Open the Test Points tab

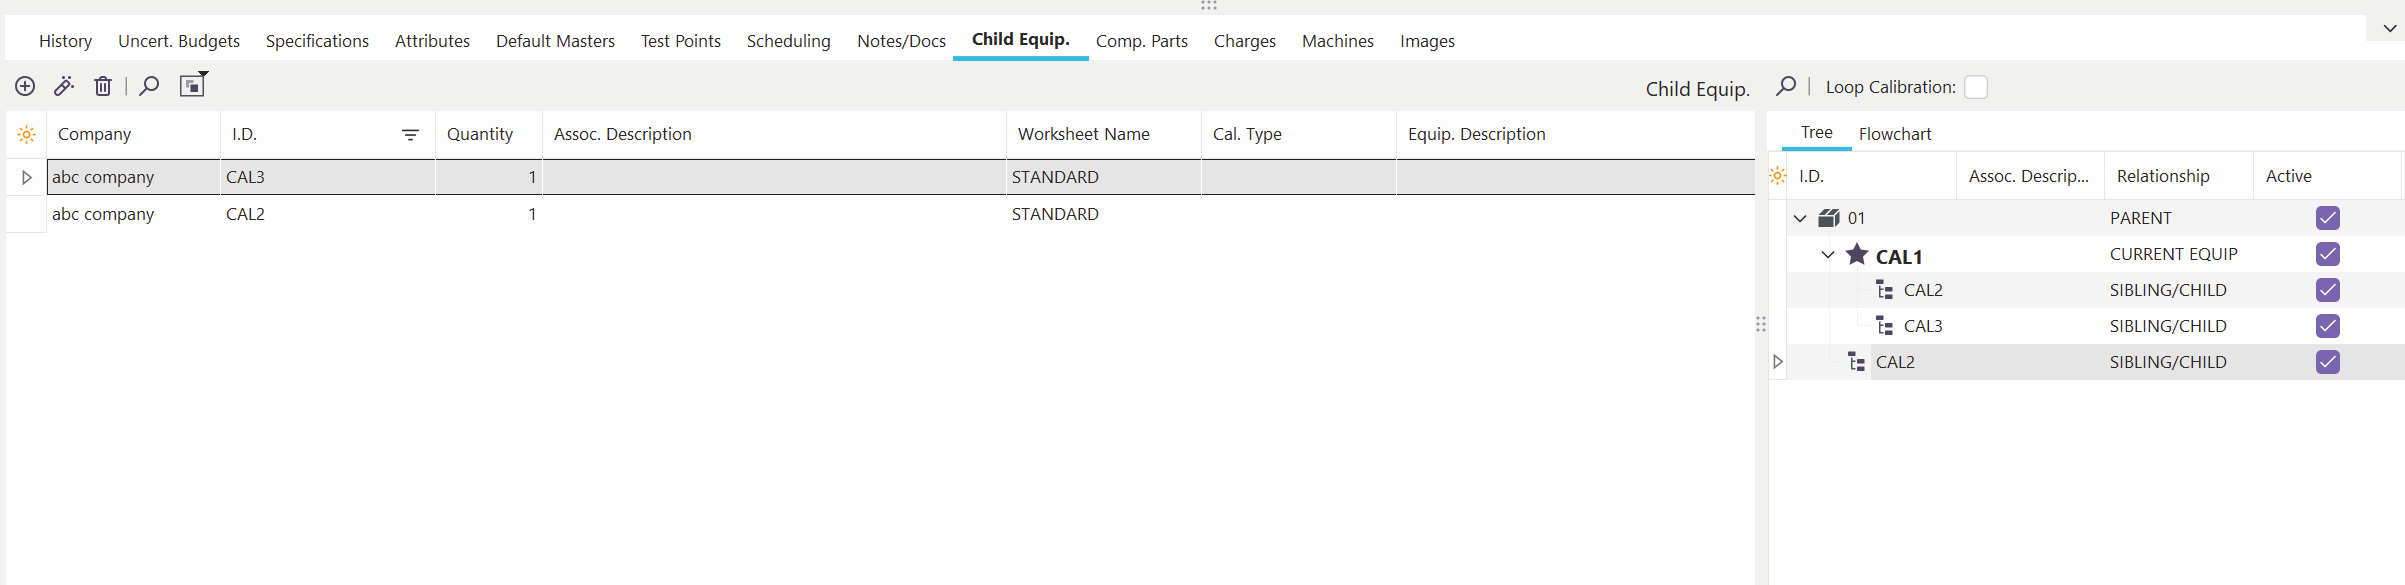(680, 41)
